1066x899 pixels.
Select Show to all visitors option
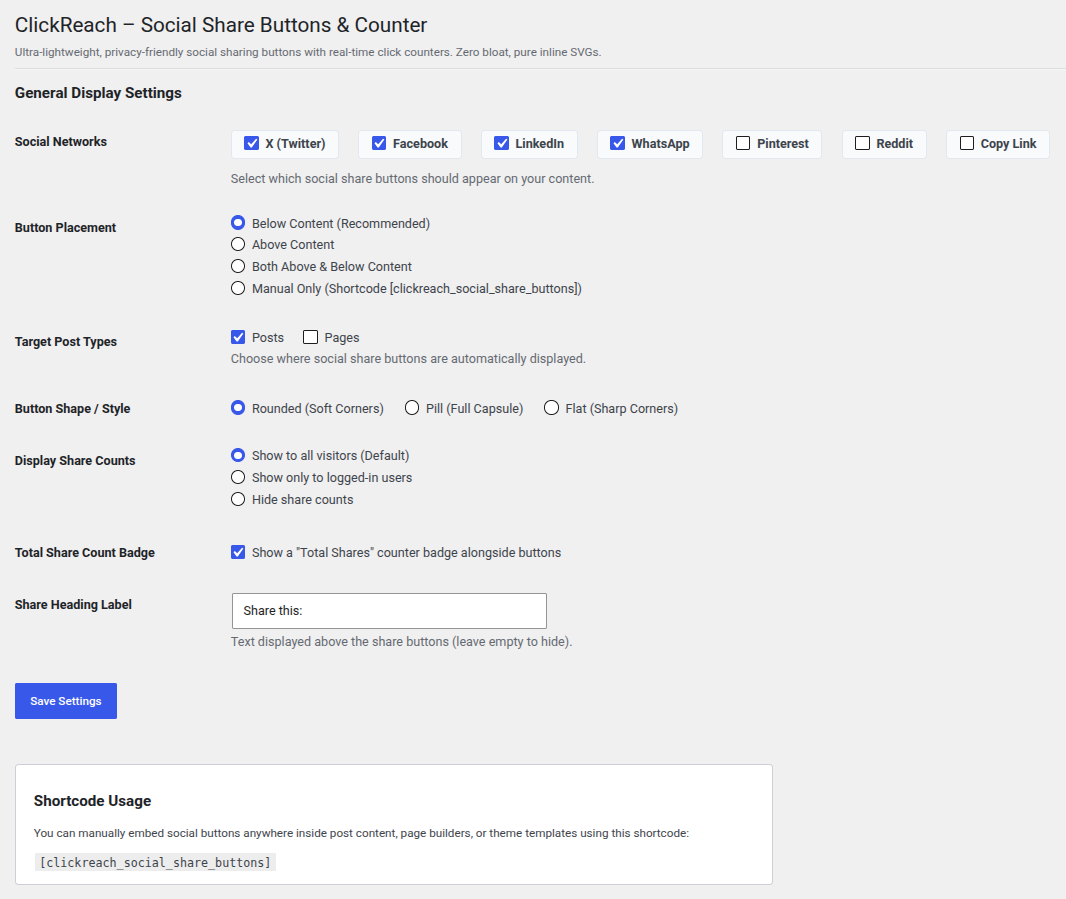[238, 455]
